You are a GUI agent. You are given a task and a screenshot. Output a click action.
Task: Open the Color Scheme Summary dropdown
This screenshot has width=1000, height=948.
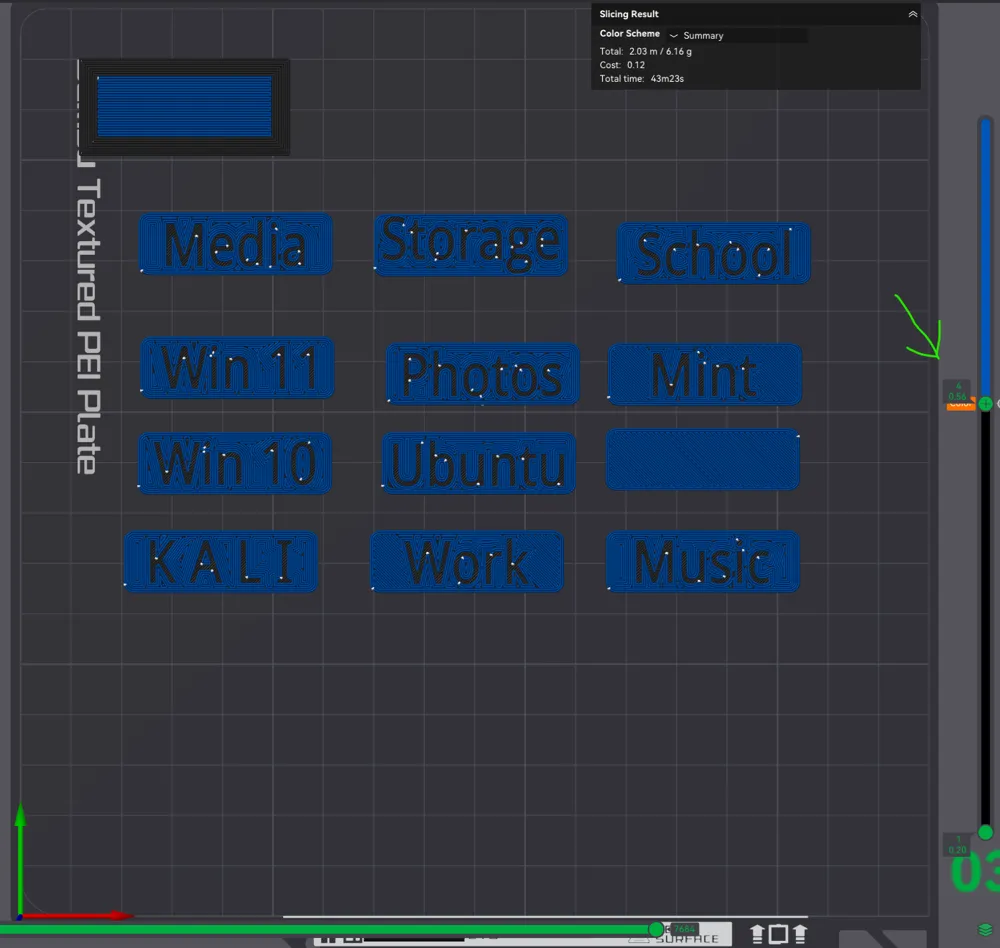[x=737, y=36]
